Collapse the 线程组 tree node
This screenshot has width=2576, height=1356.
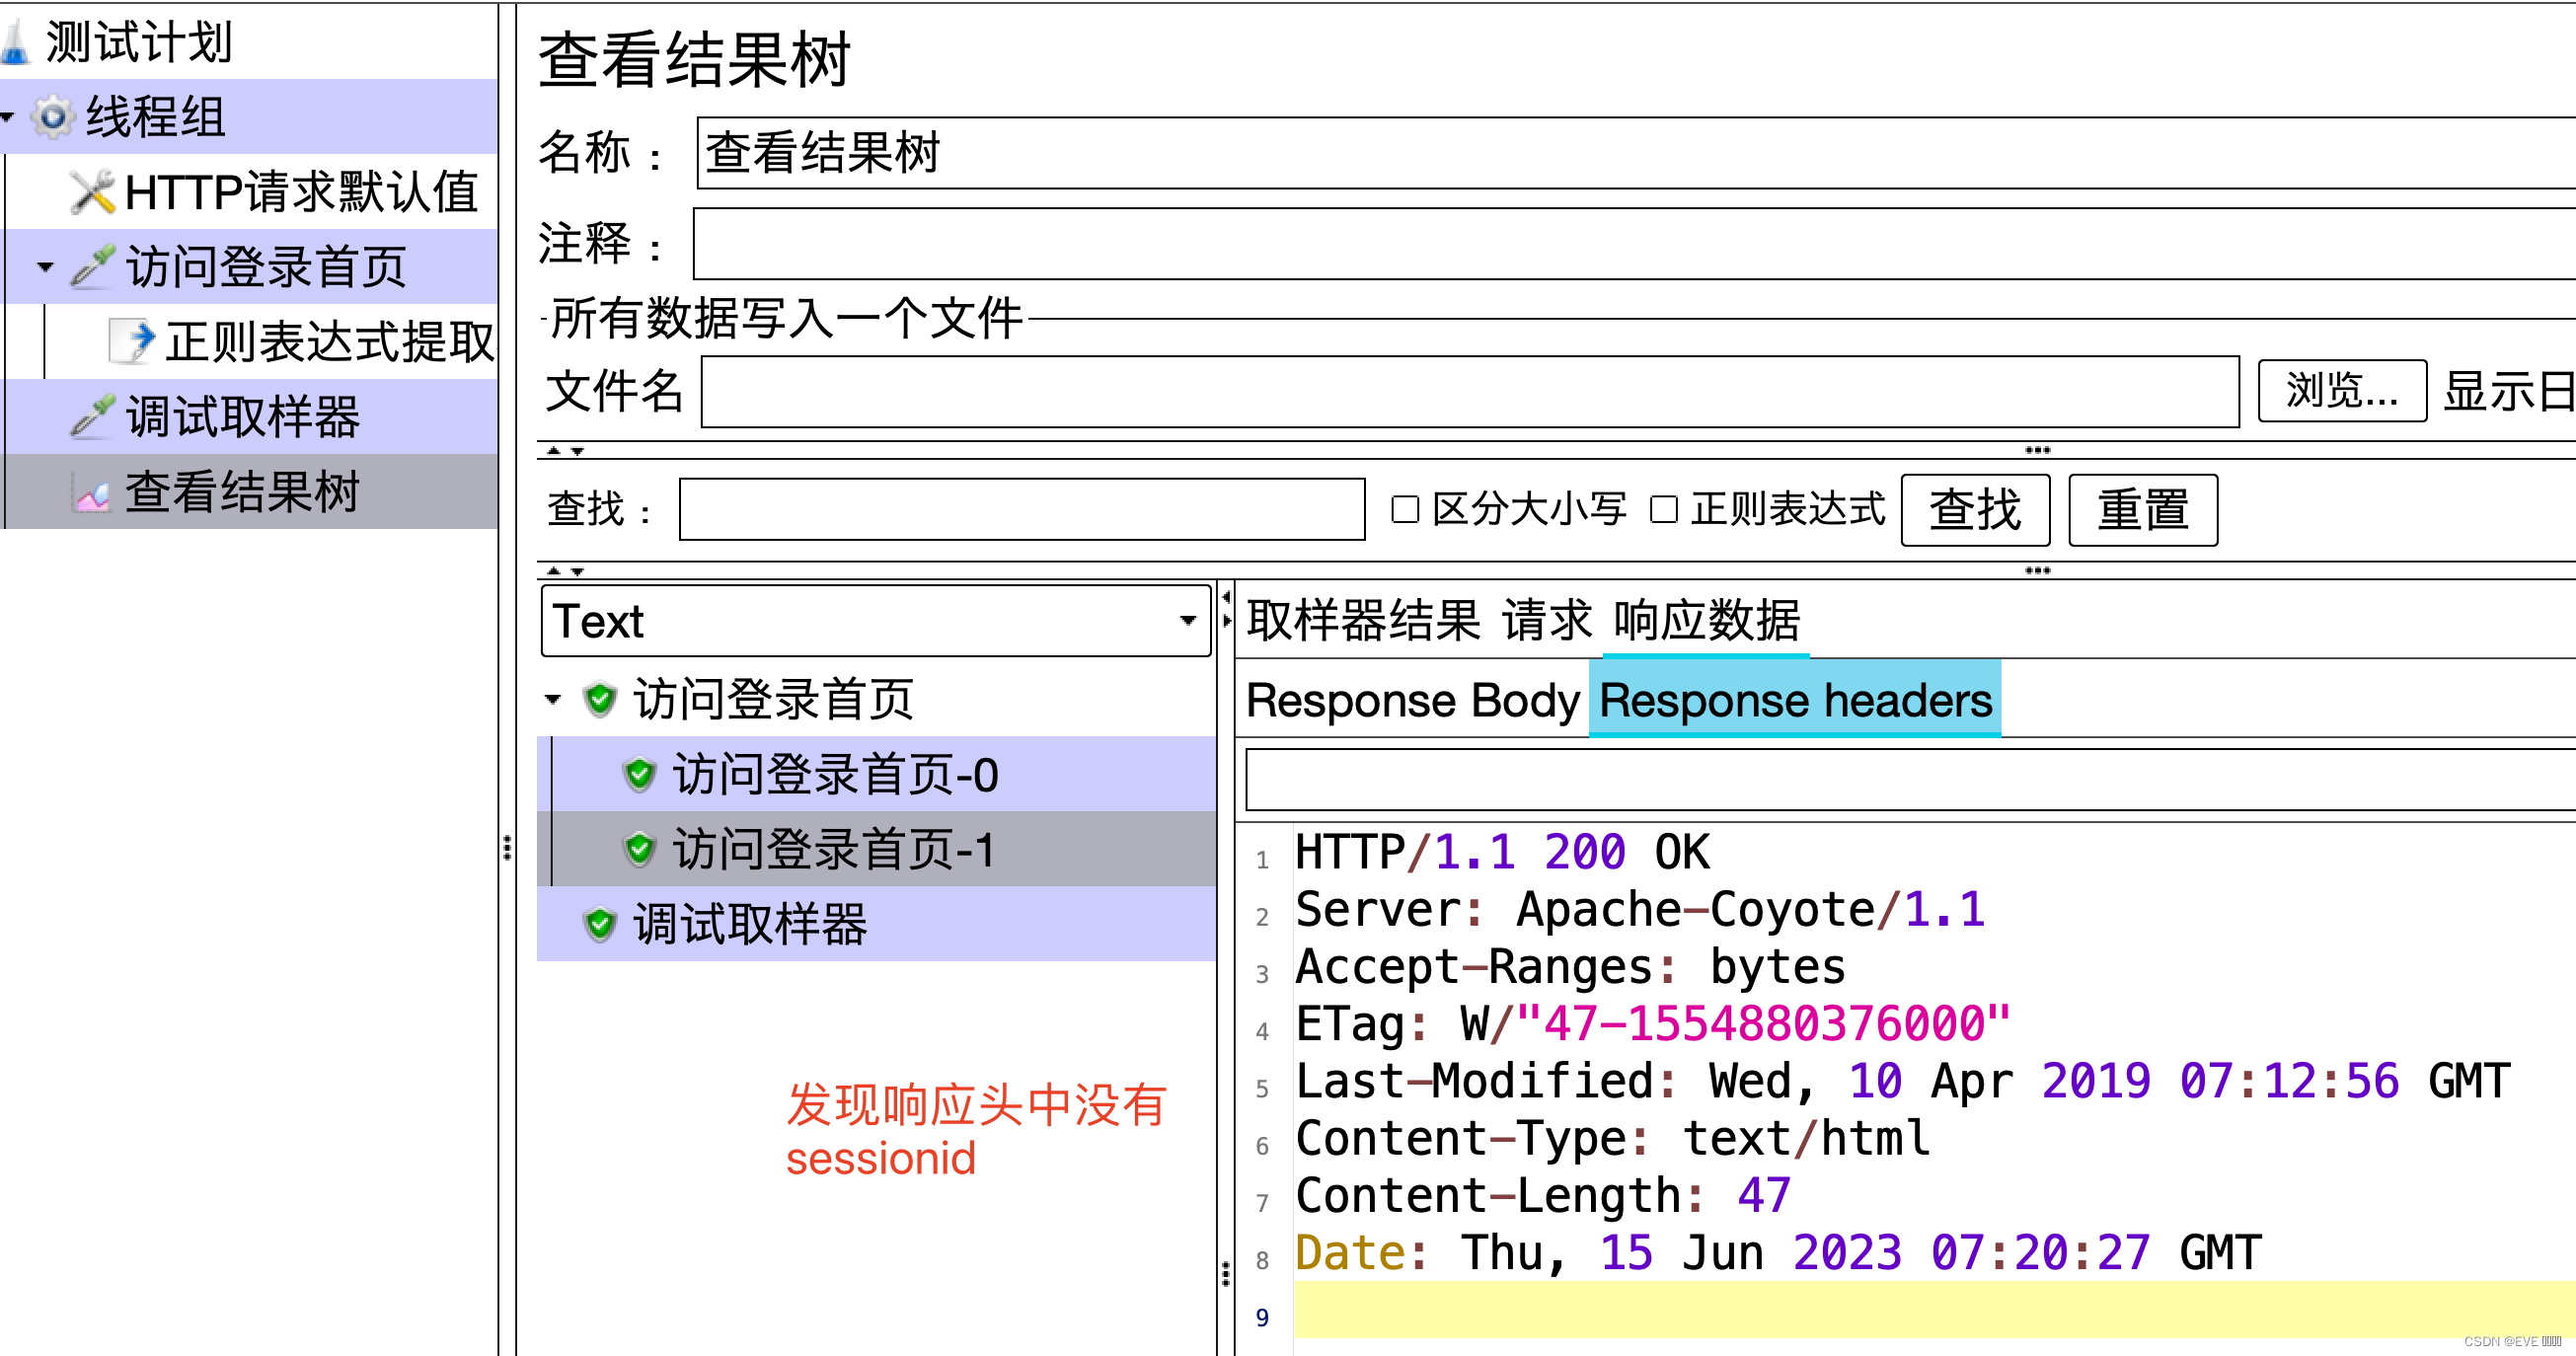click(x=8, y=117)
